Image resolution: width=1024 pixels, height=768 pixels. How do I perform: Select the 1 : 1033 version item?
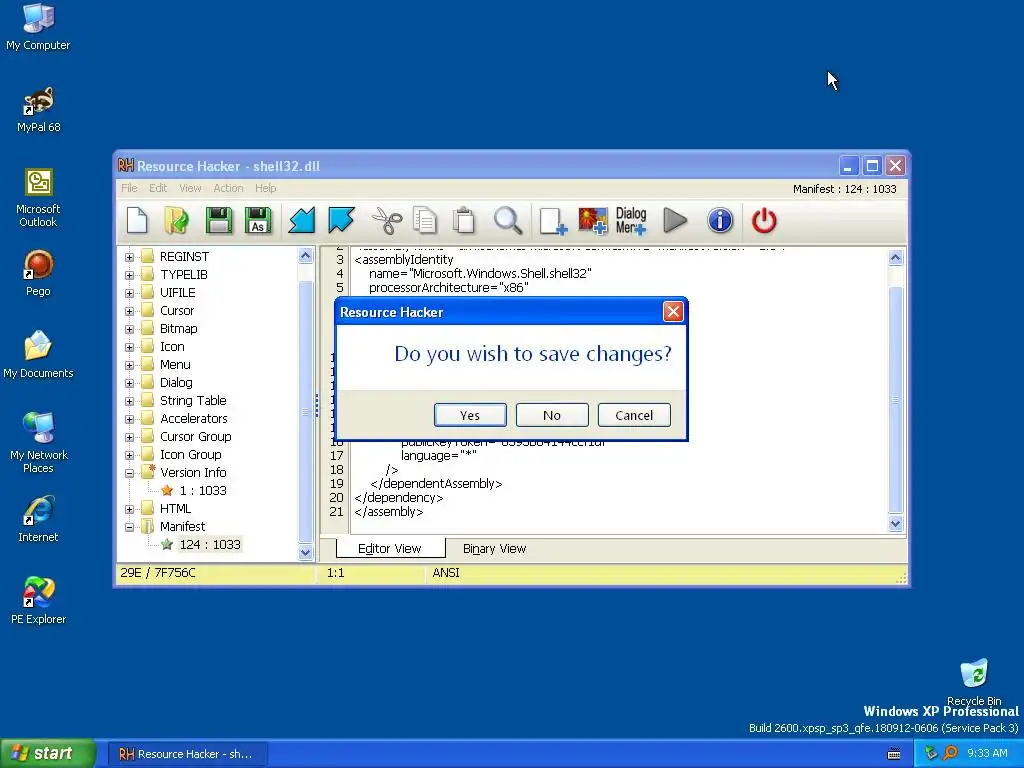point(202,490)
